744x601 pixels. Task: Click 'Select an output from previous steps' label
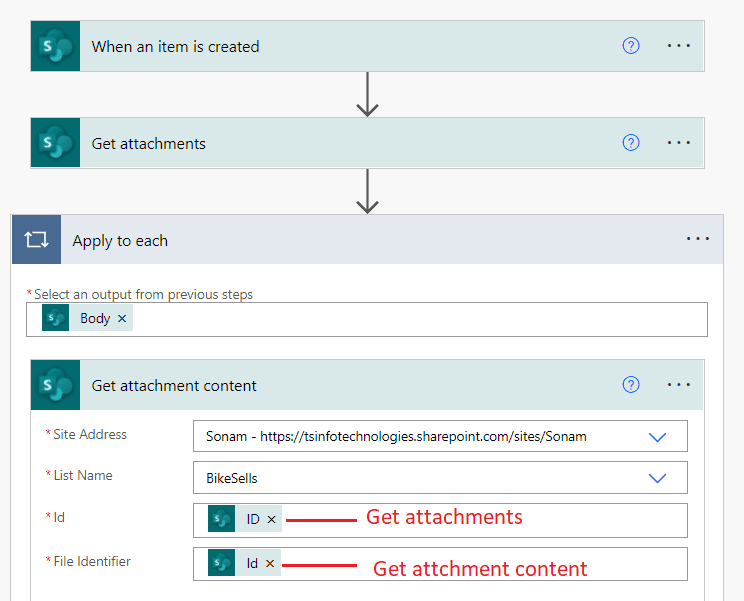[143, 295]
